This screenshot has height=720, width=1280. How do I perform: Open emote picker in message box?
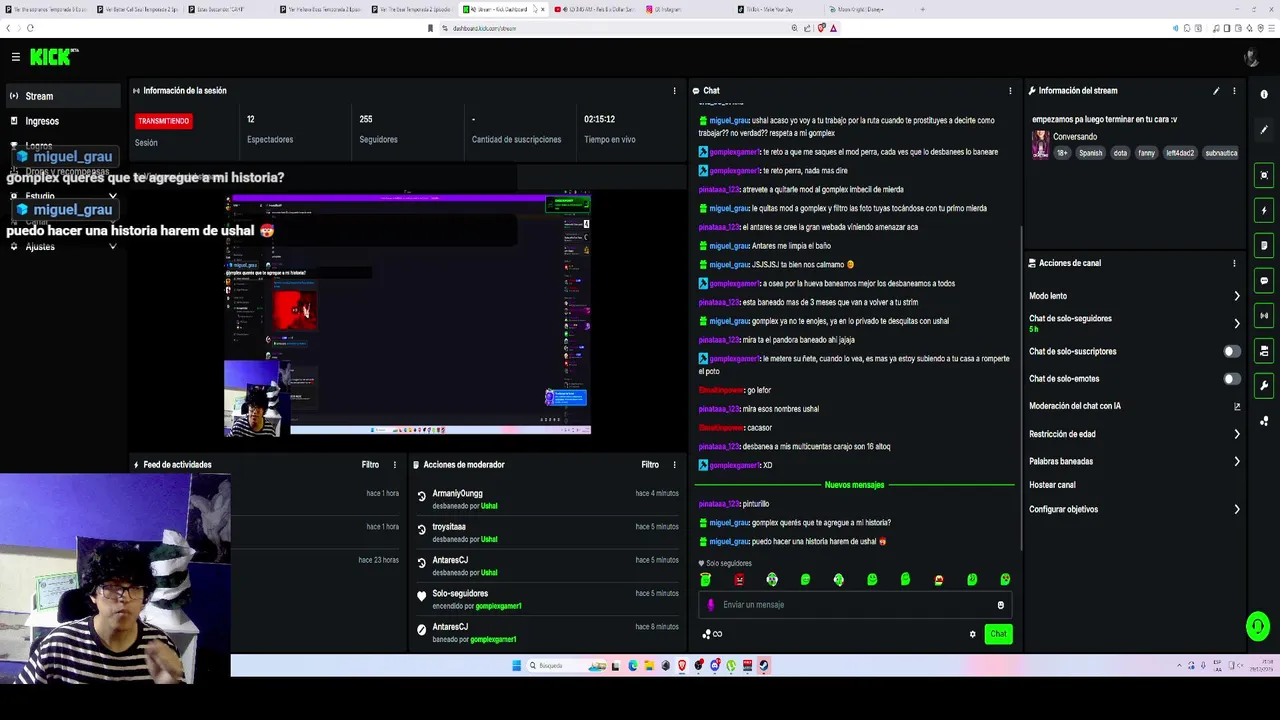(x=1000, y=605)
